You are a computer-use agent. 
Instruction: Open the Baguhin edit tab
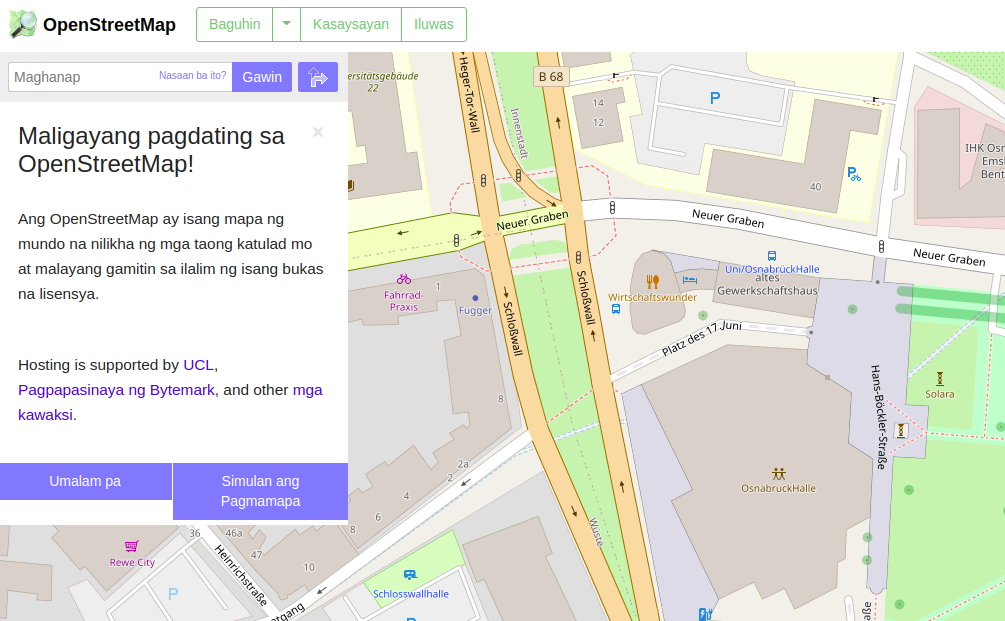(235, 24)
